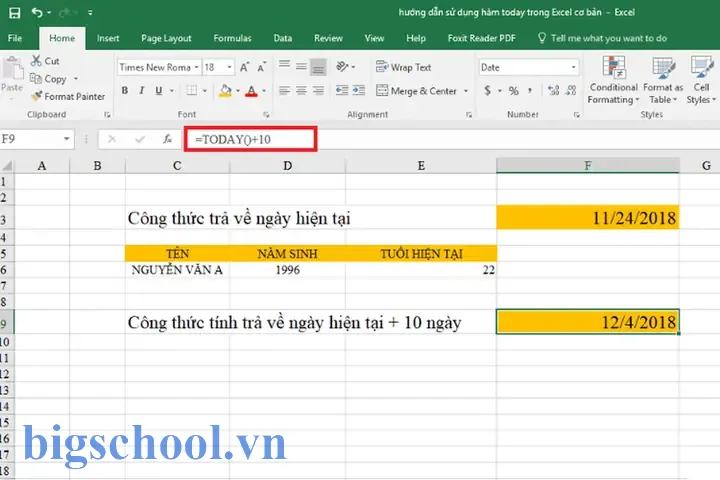Viewport: 720px width, 480px height.
Task: Align text right
Action: (x=318, y=90)
